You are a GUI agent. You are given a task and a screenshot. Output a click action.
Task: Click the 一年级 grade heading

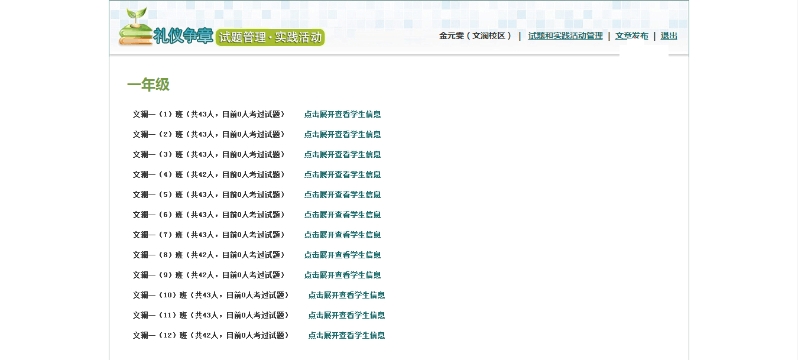coord(148,85)
